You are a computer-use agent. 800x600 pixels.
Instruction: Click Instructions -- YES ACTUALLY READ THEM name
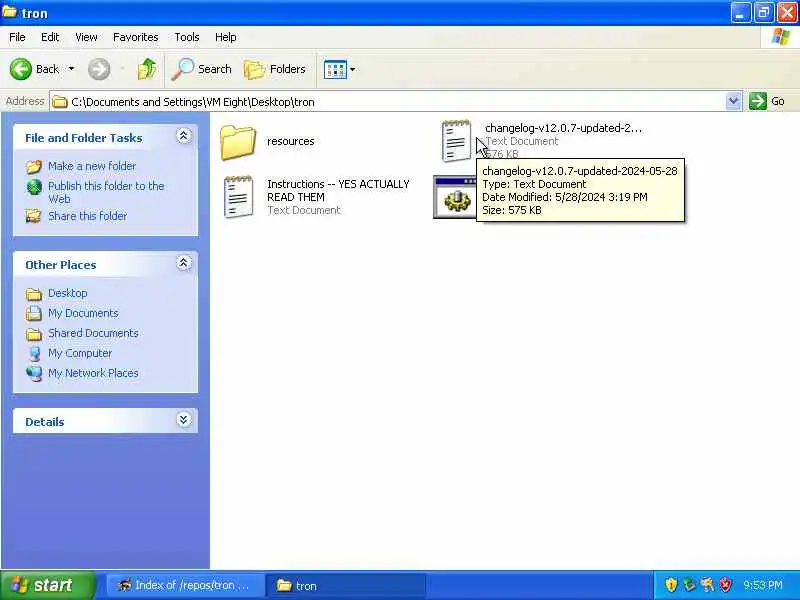point(338,190)
